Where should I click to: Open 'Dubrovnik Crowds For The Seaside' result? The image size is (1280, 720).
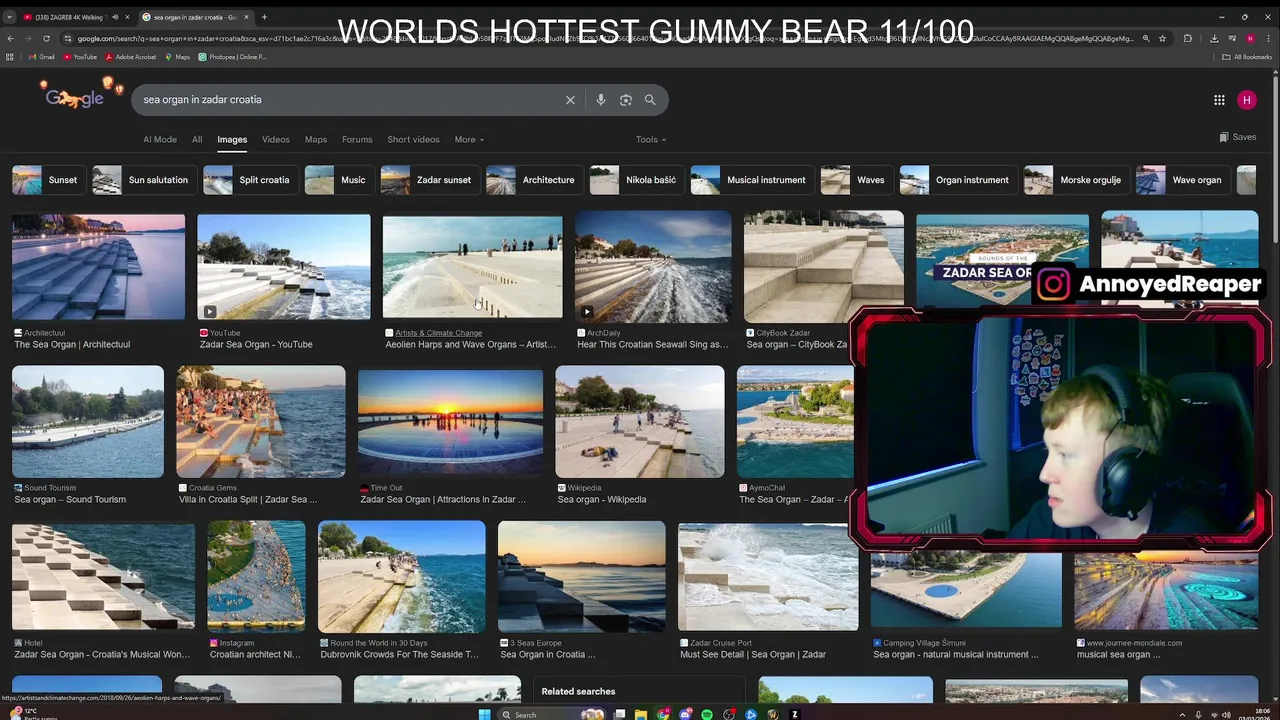[399, 655]
